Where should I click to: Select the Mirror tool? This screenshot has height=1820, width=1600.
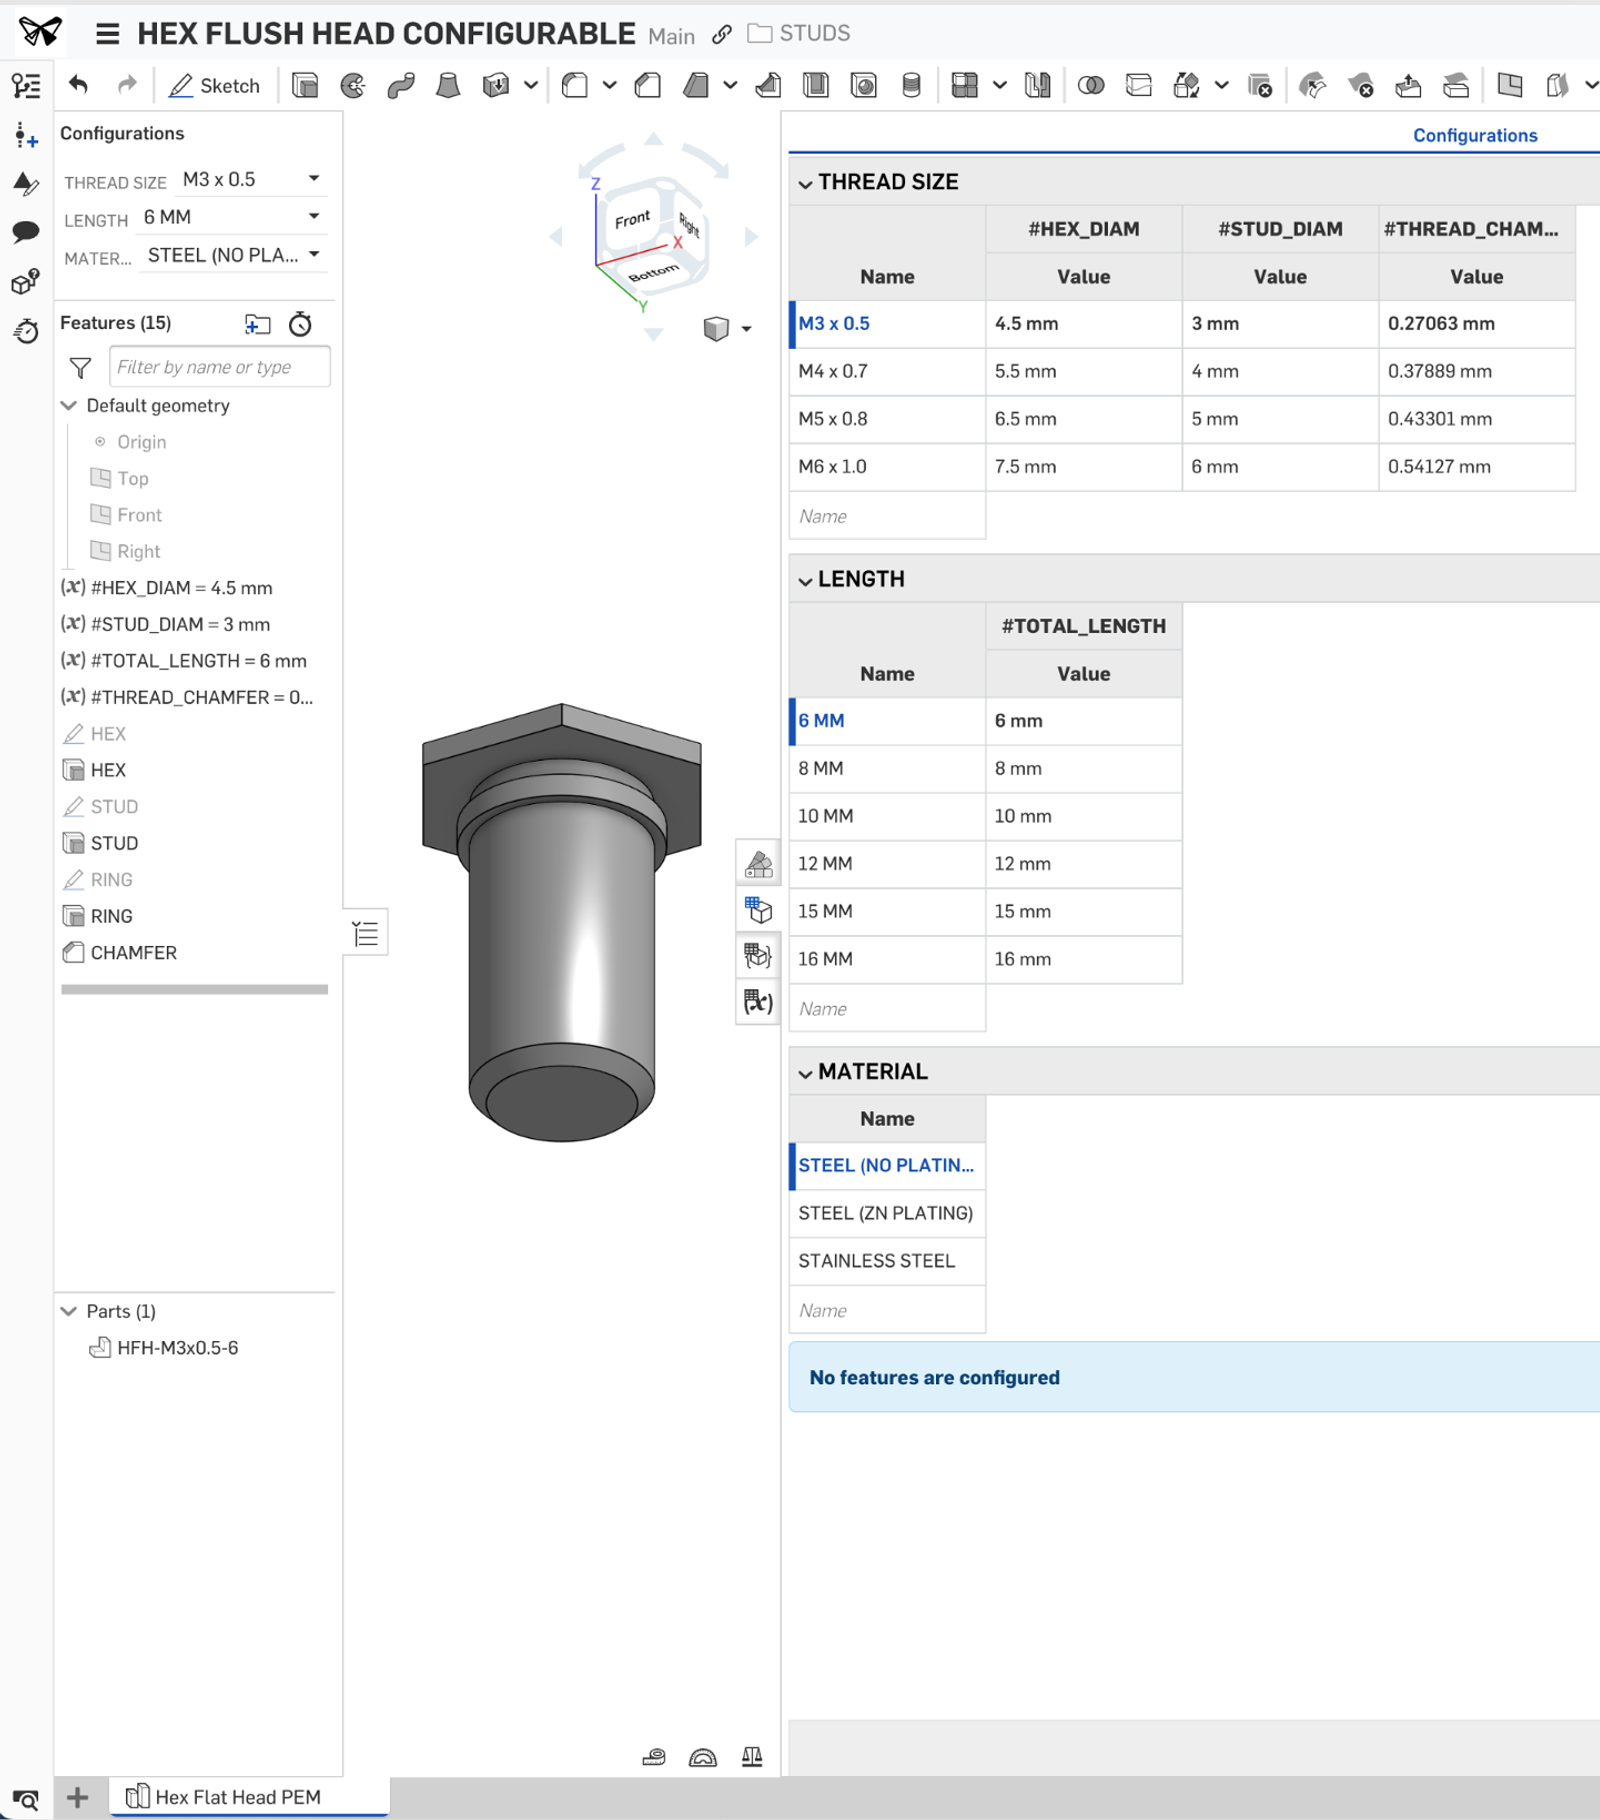[x=1035, y=85]
